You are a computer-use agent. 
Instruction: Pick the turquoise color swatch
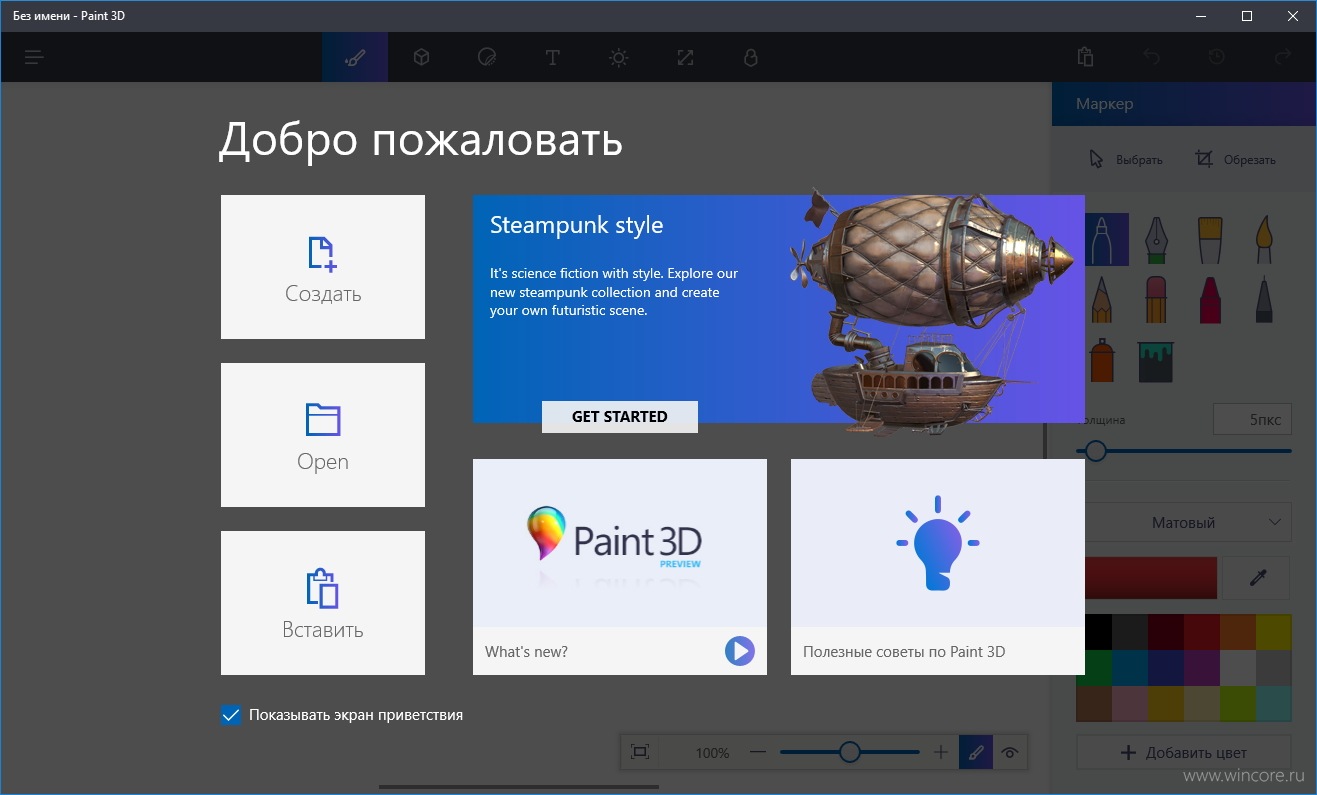pos(1274,704)
